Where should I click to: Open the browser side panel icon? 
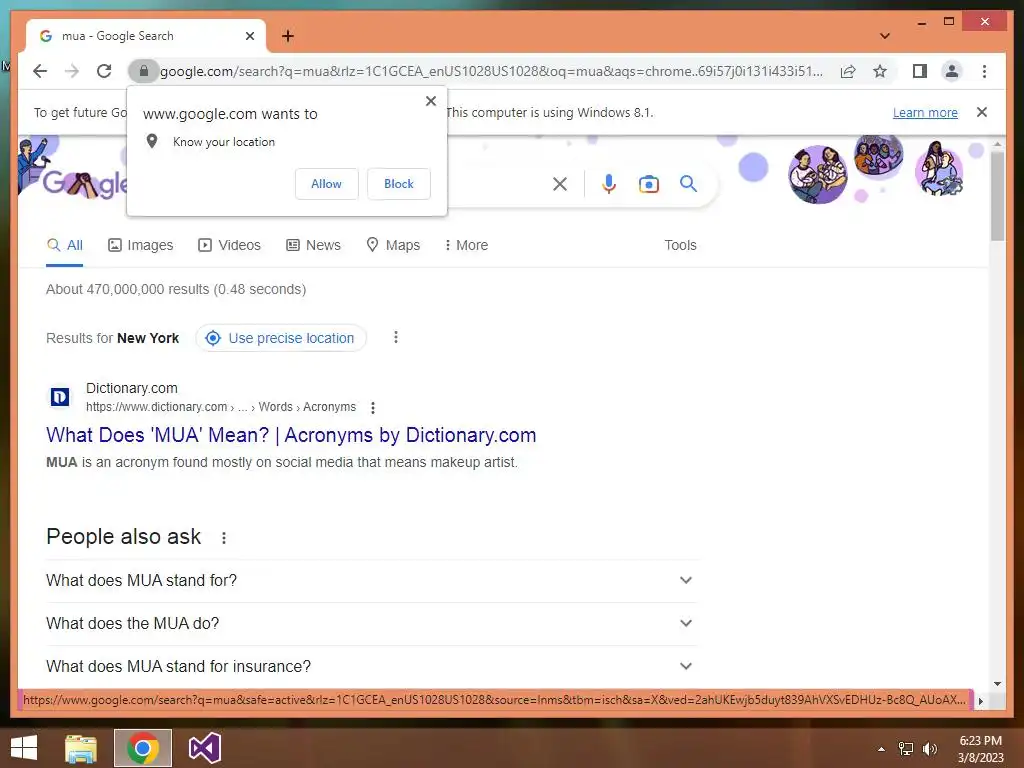pos(920,71)
